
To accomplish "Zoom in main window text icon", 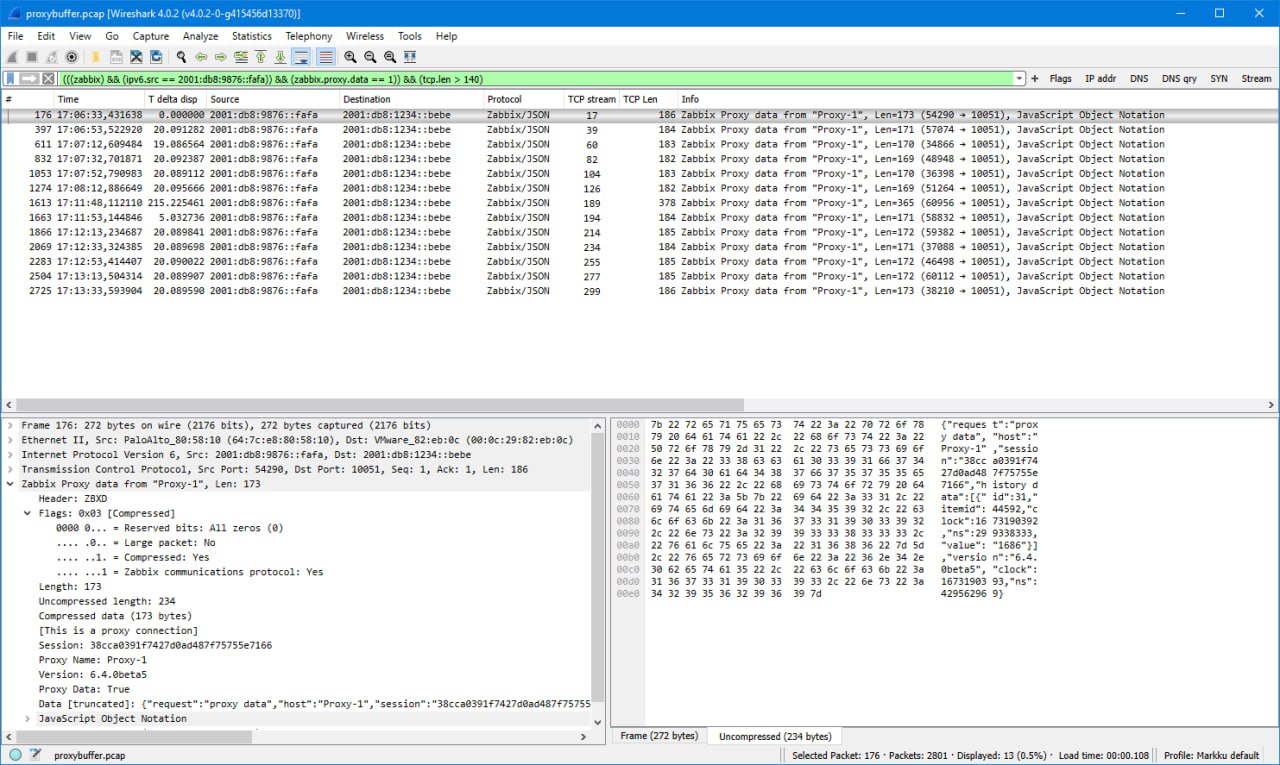I will click(350, 57).
